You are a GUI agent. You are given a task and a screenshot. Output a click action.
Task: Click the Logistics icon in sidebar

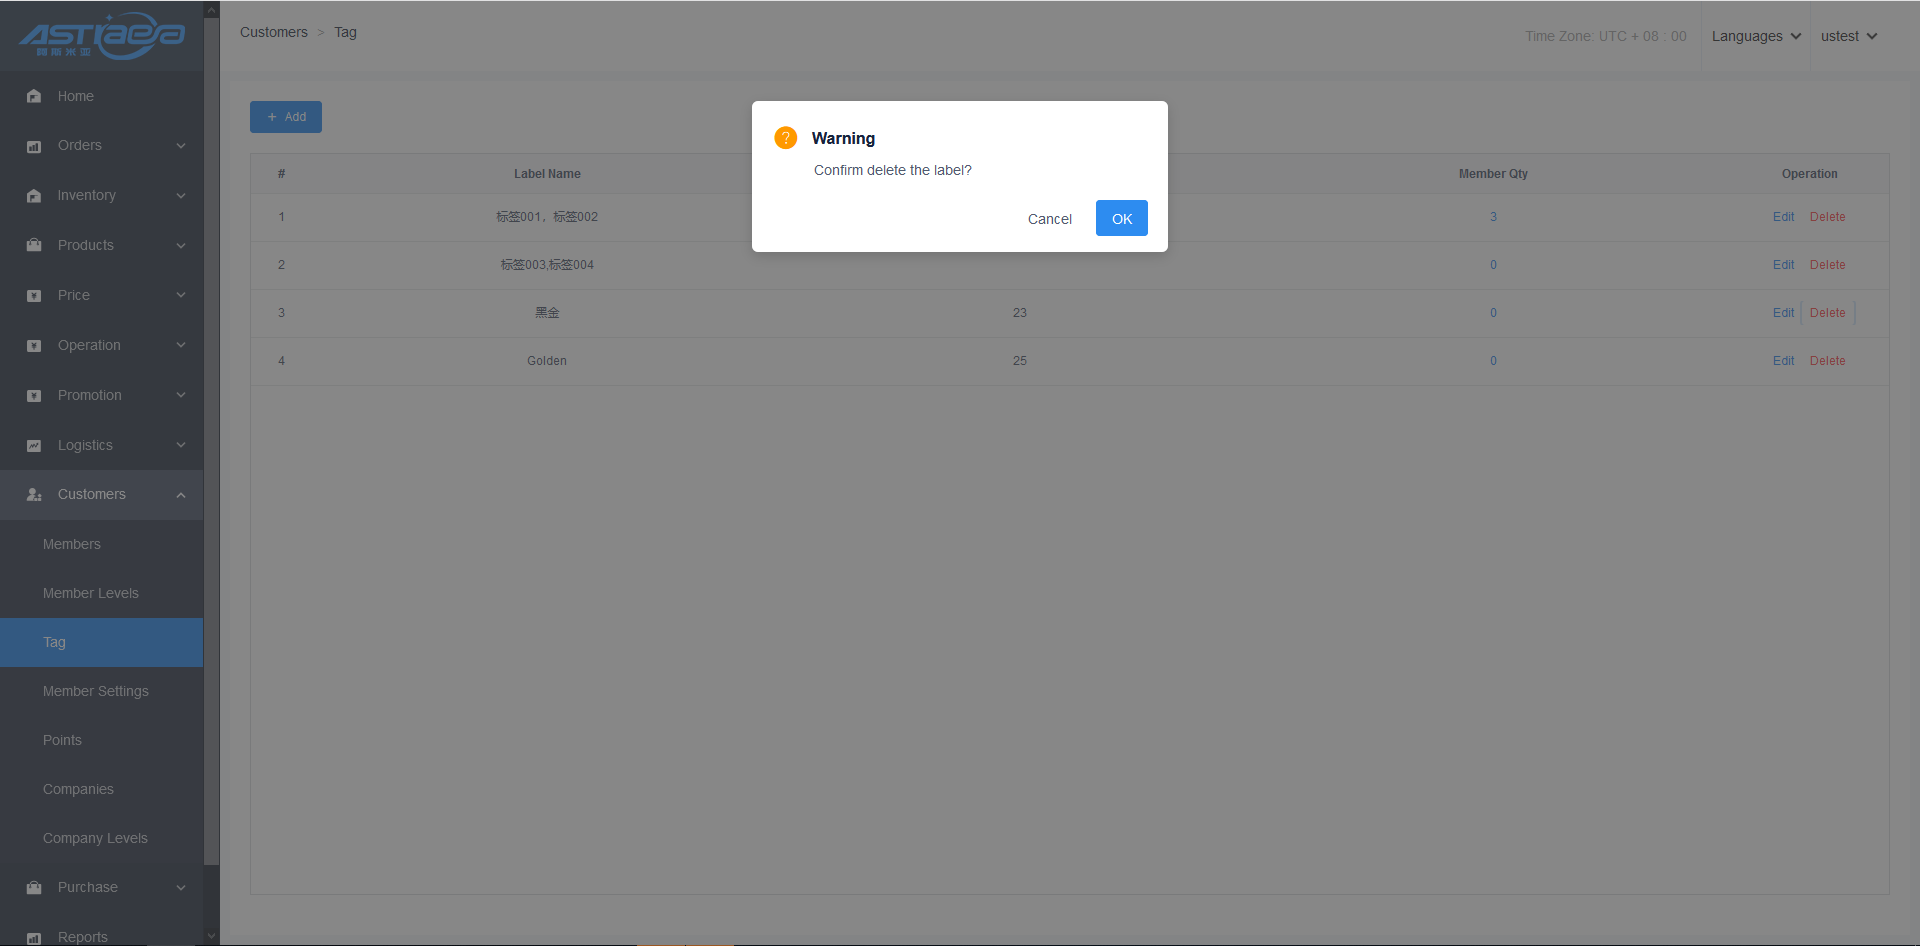pos(34,445)
